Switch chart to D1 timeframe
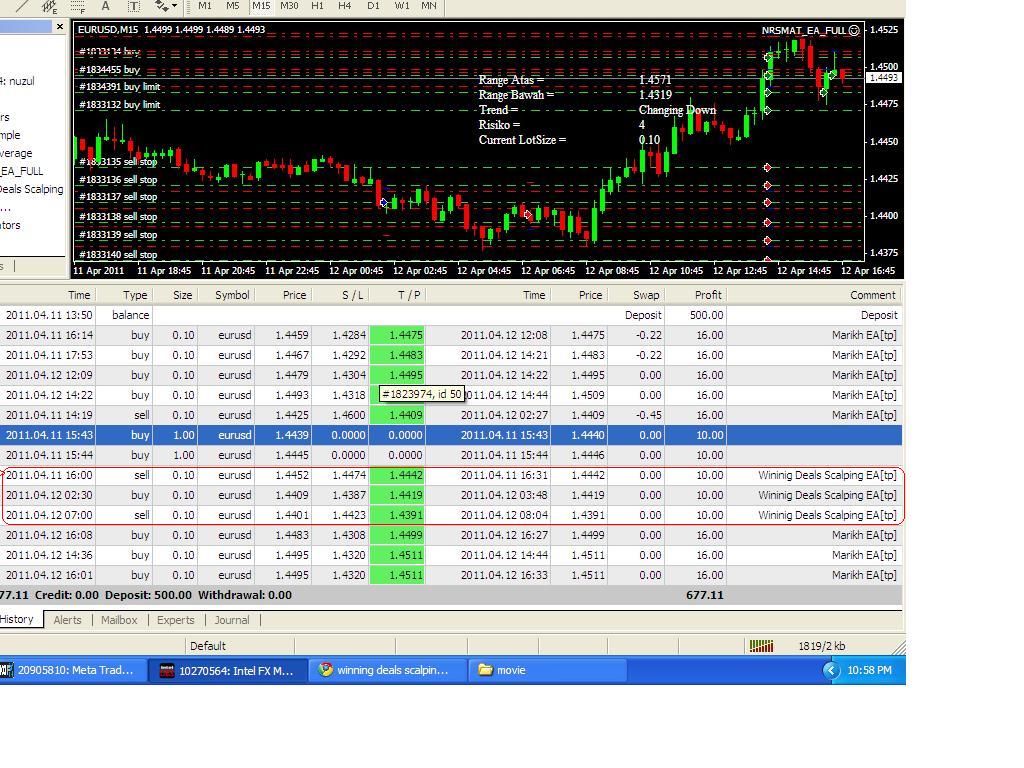The image size is (1024, 768). (373, 5)
